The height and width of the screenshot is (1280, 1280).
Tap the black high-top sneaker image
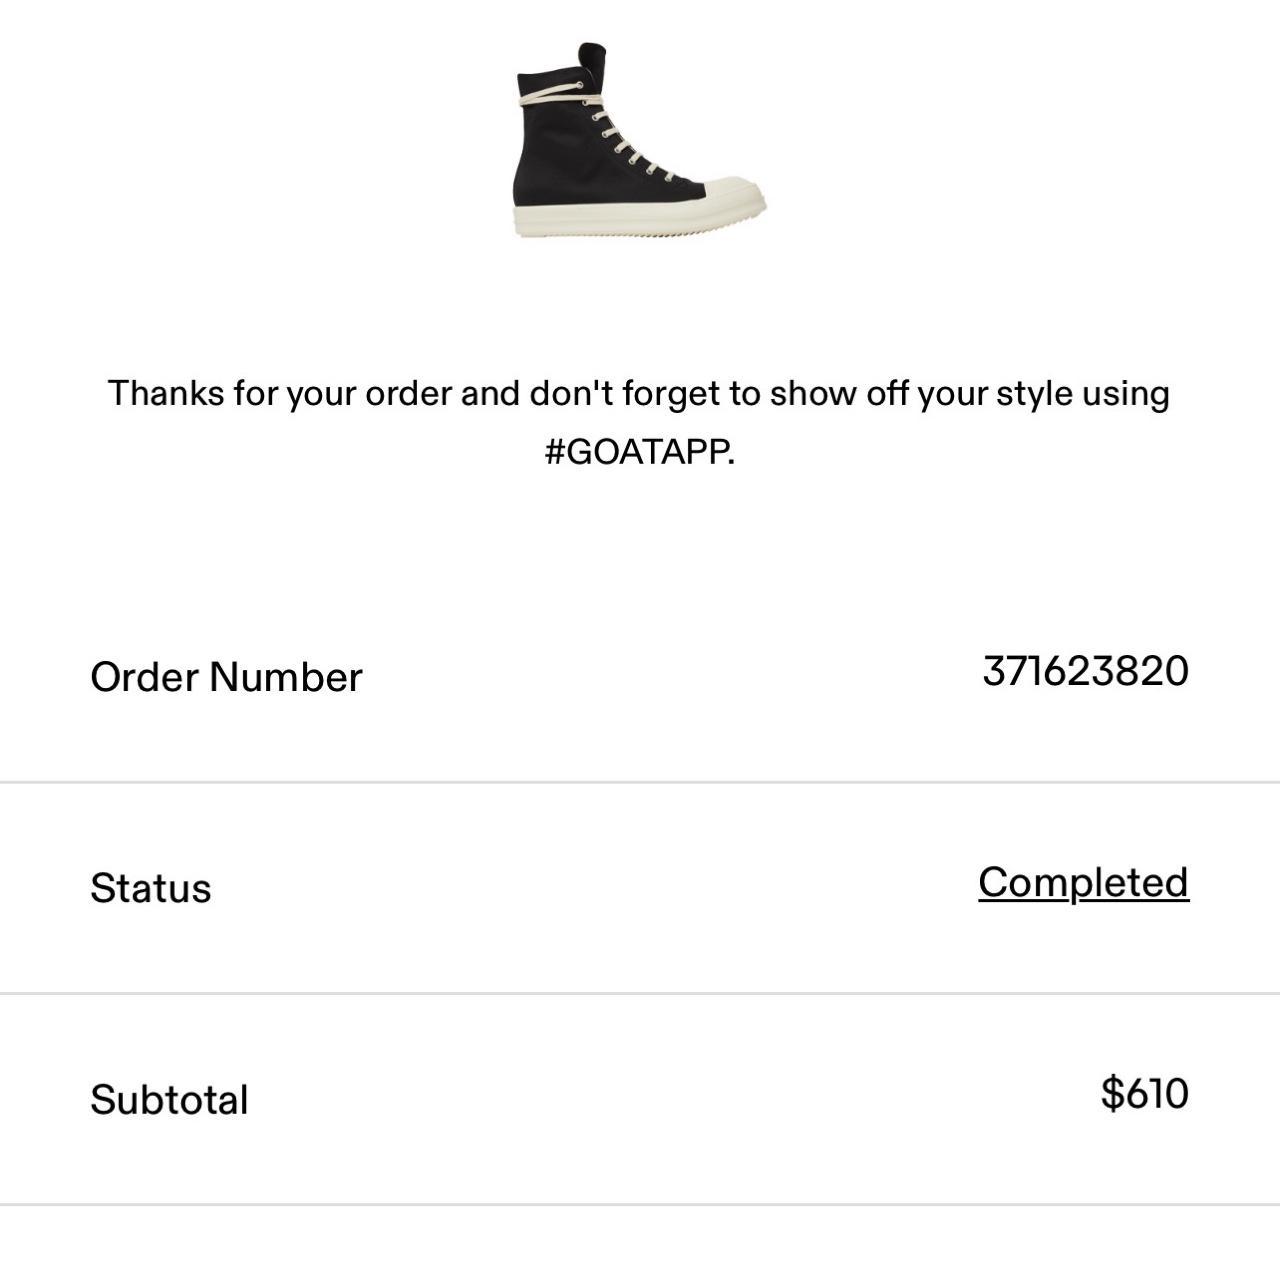(x=640, y=140)
